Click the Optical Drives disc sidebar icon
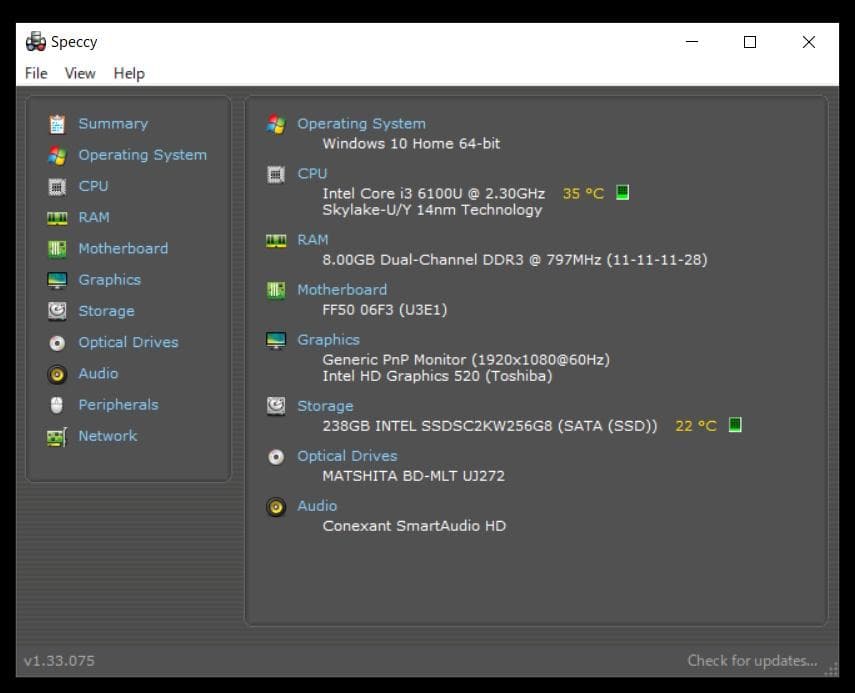 (58, 343)
